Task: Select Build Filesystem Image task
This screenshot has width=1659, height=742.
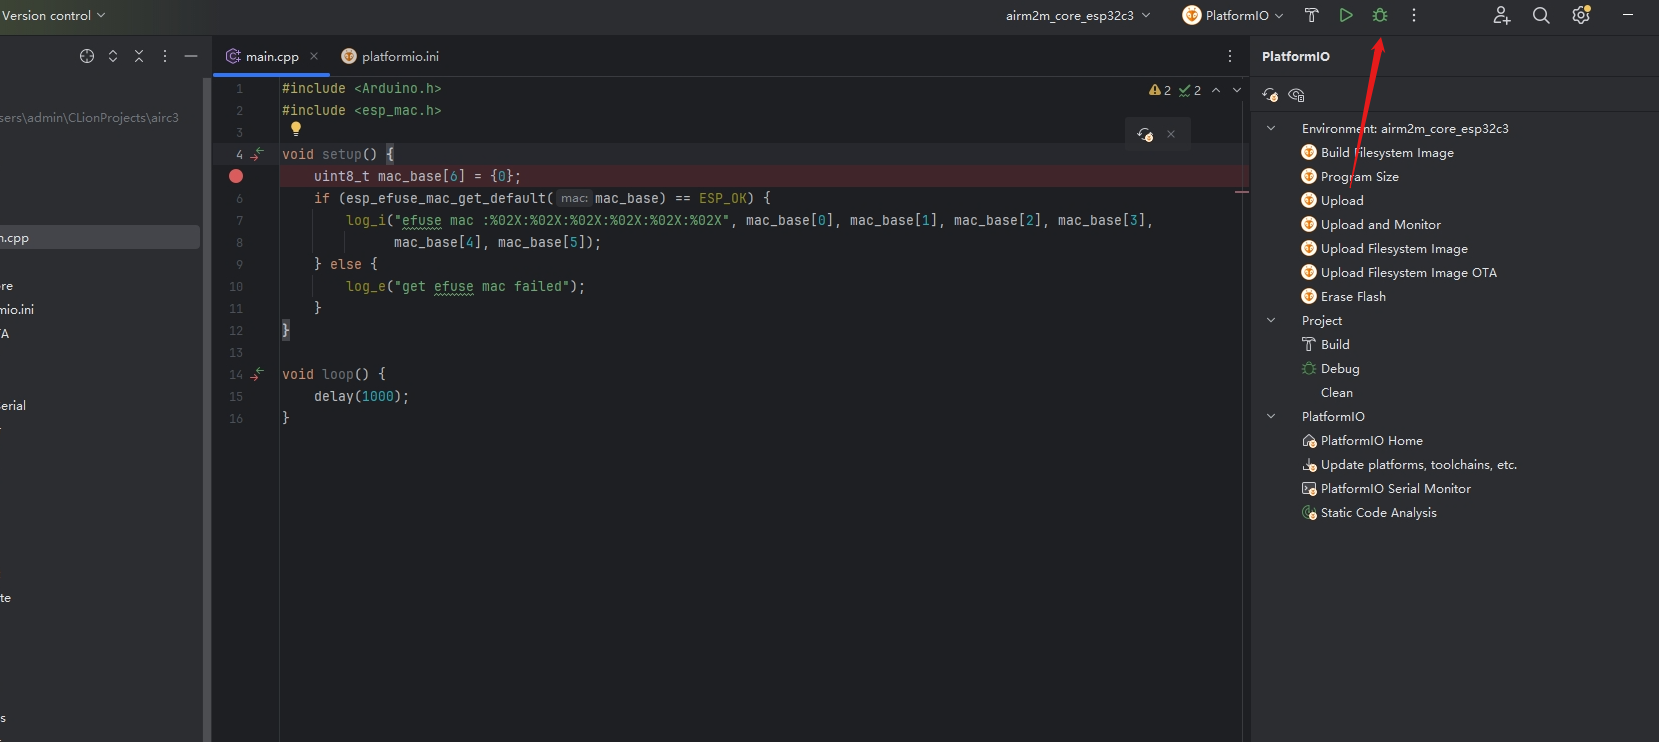Action: coord(1377,152)
